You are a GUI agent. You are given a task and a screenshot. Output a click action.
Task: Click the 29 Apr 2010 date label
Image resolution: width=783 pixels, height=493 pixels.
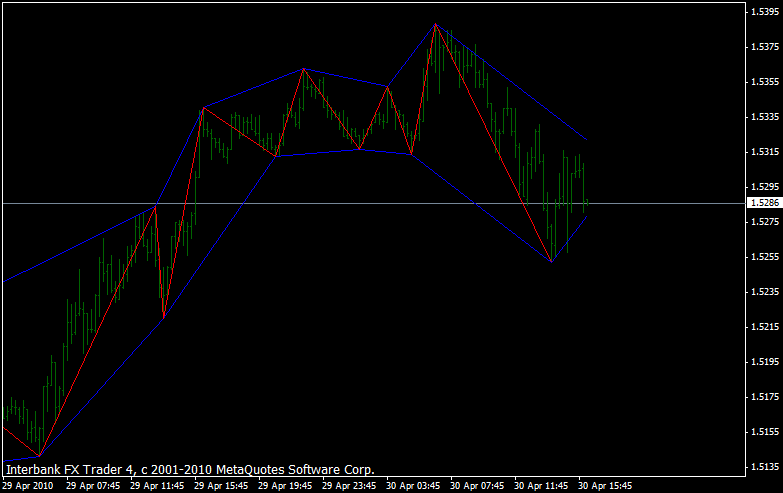pyautogui.click(x=27, y=486)
